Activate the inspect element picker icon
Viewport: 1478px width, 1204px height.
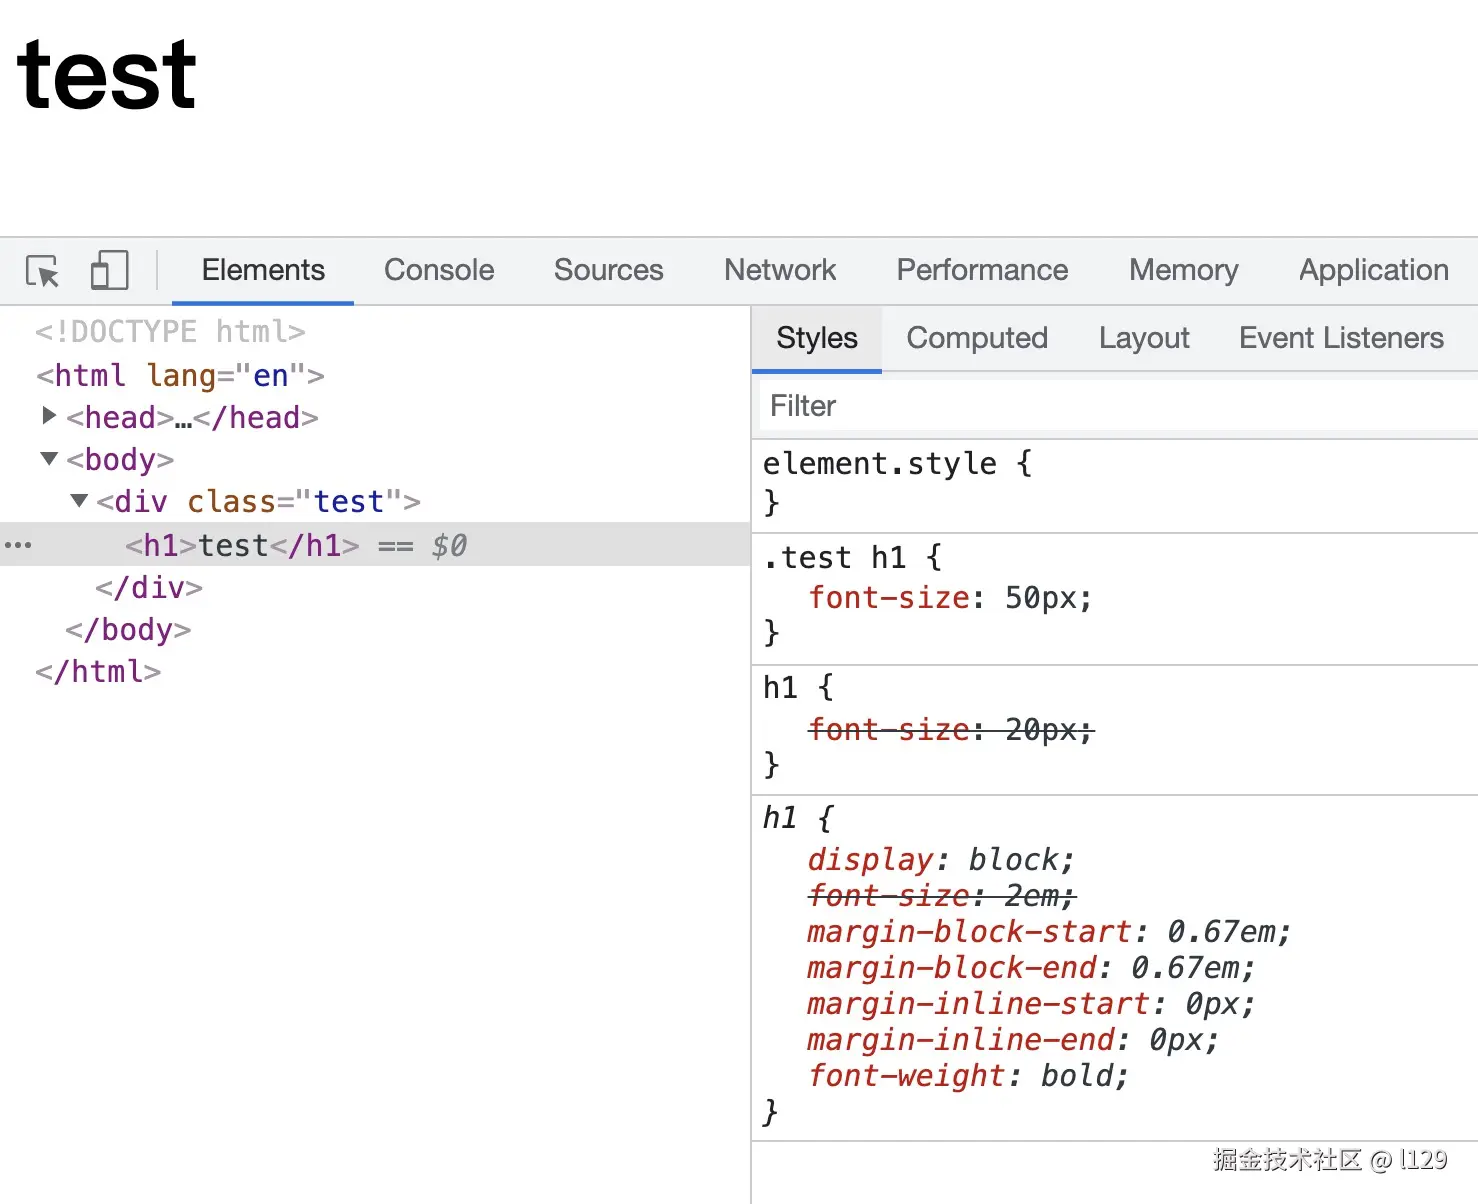click(42, 271)
